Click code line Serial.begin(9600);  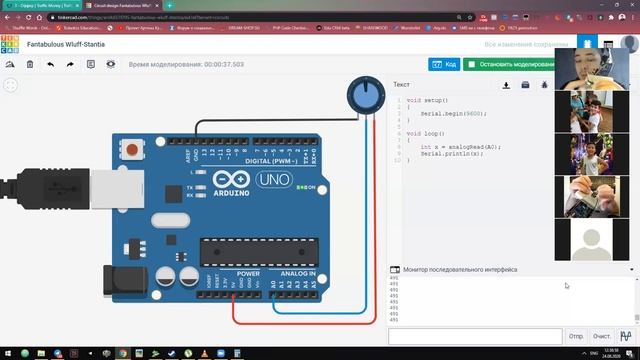[x=453, y=113]
